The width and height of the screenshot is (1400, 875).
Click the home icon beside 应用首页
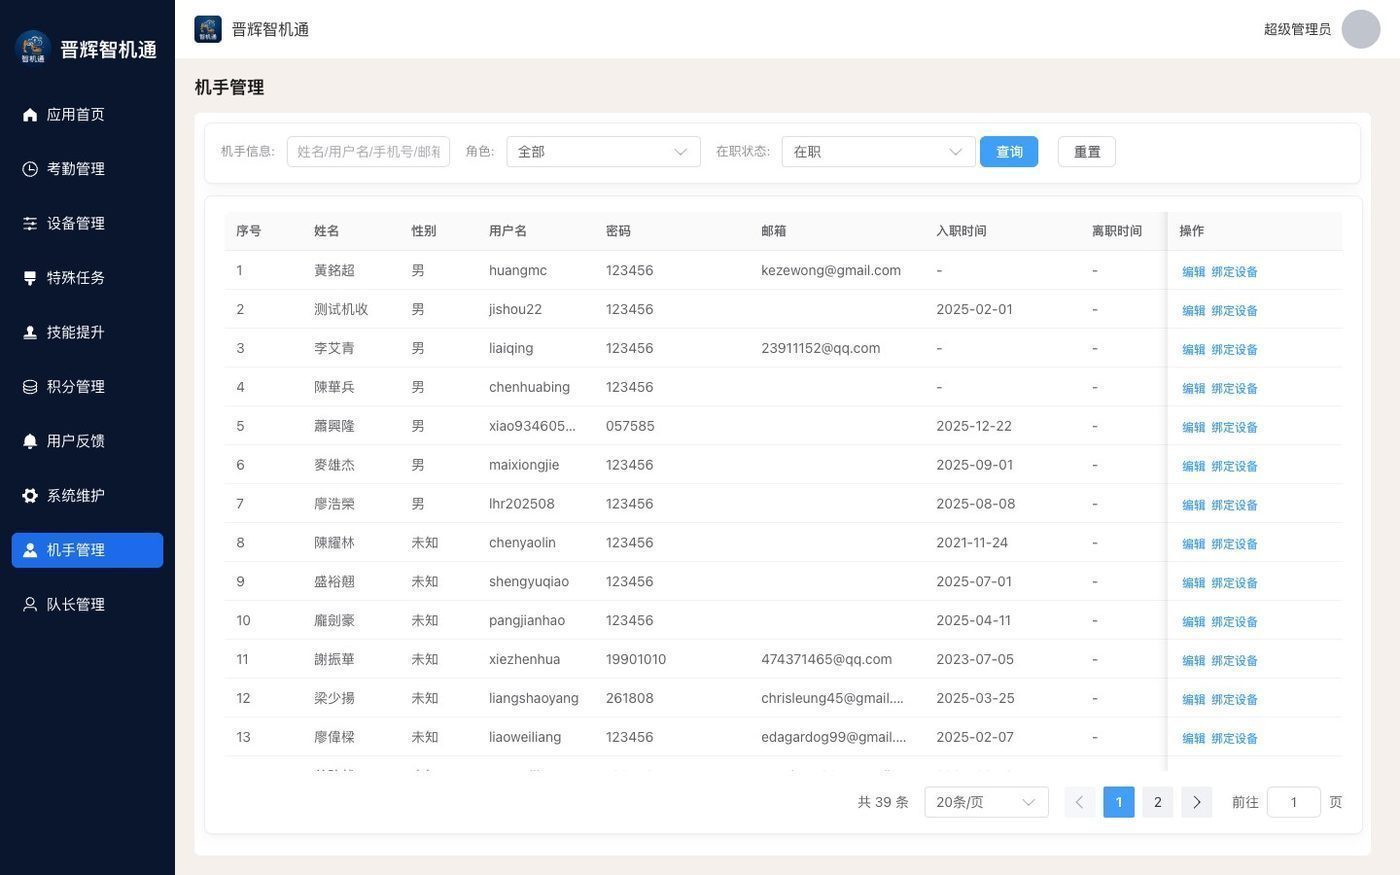(30, 115)
